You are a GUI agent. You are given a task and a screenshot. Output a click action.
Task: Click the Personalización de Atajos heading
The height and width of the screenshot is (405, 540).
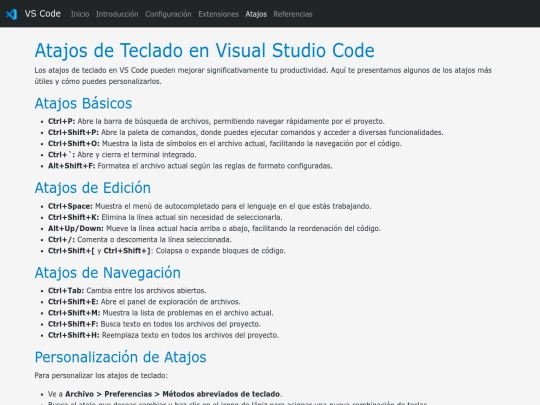point(121,357)
